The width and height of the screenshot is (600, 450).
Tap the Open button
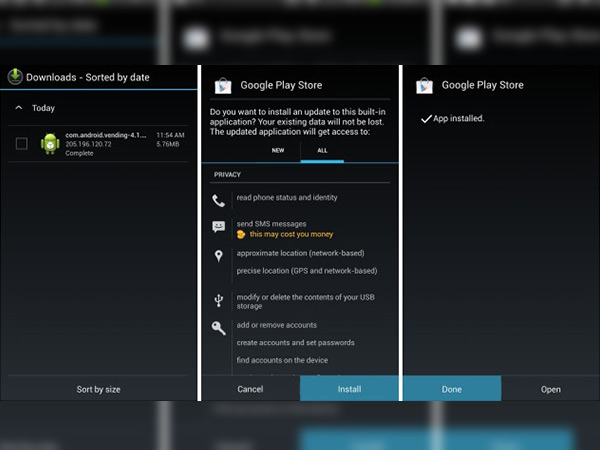tap(551, 389)
